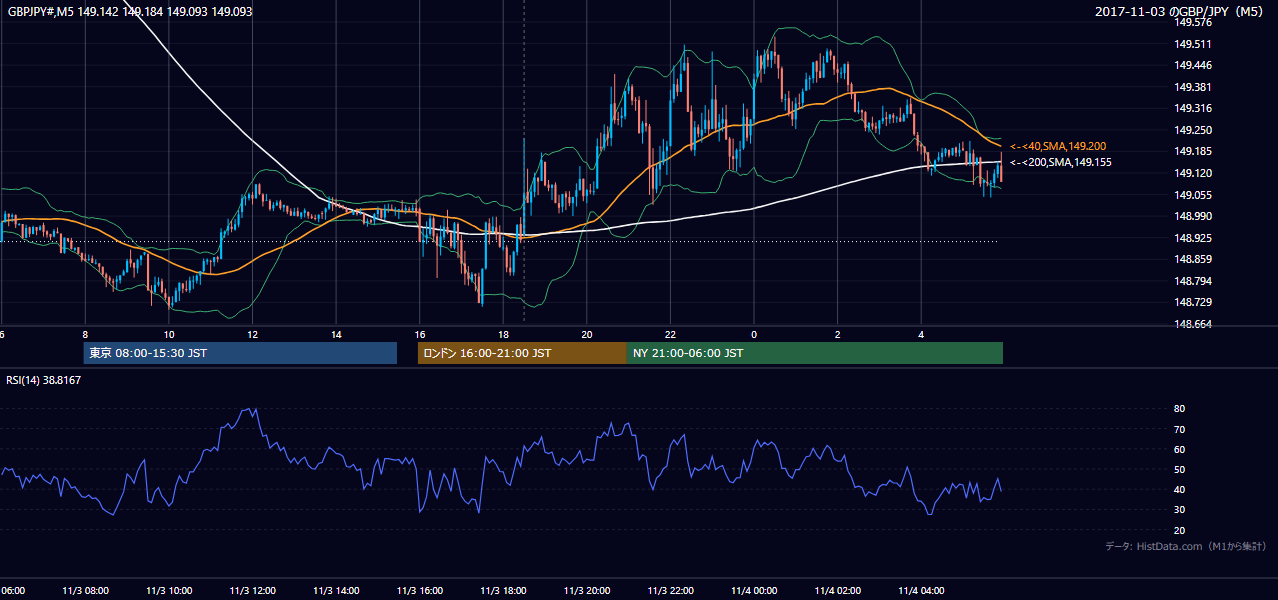Click the 148.990 price axis value

1194,216
